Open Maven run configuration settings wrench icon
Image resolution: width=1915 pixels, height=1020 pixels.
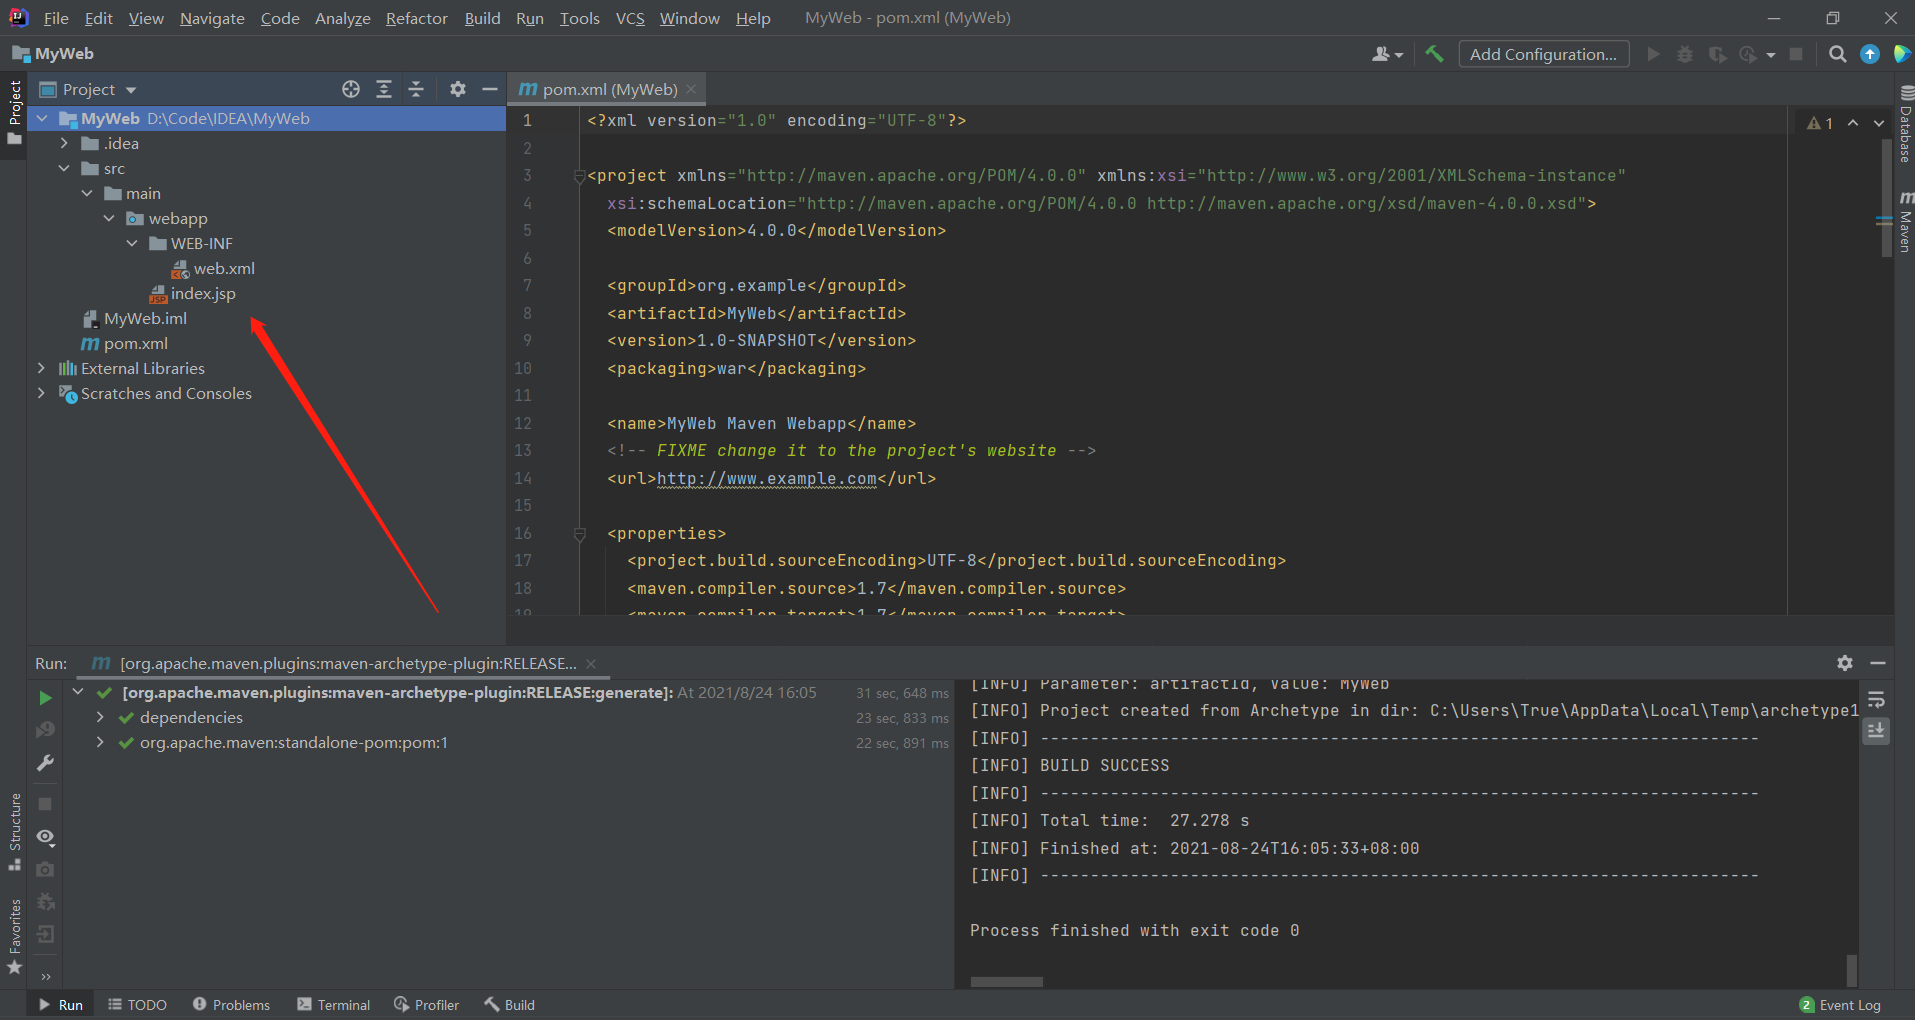point(44,764)
